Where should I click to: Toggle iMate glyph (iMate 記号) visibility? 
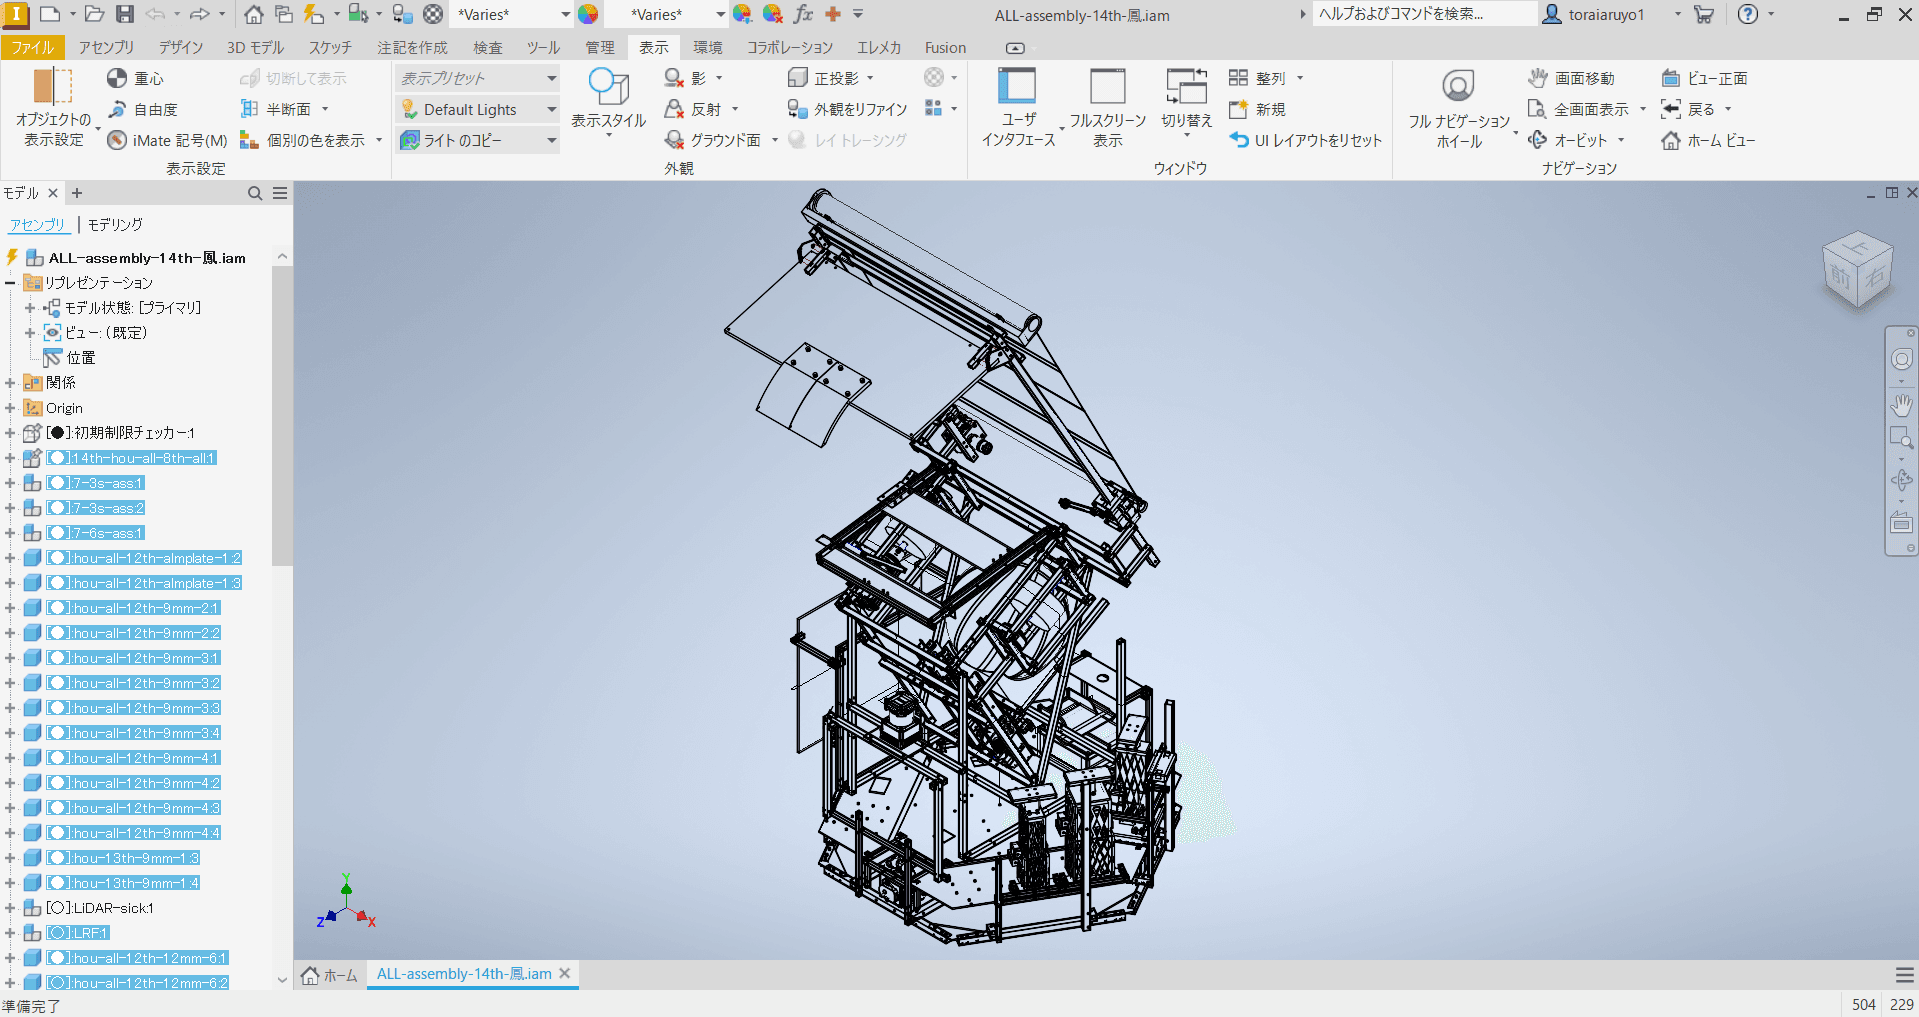coord(117,140)
